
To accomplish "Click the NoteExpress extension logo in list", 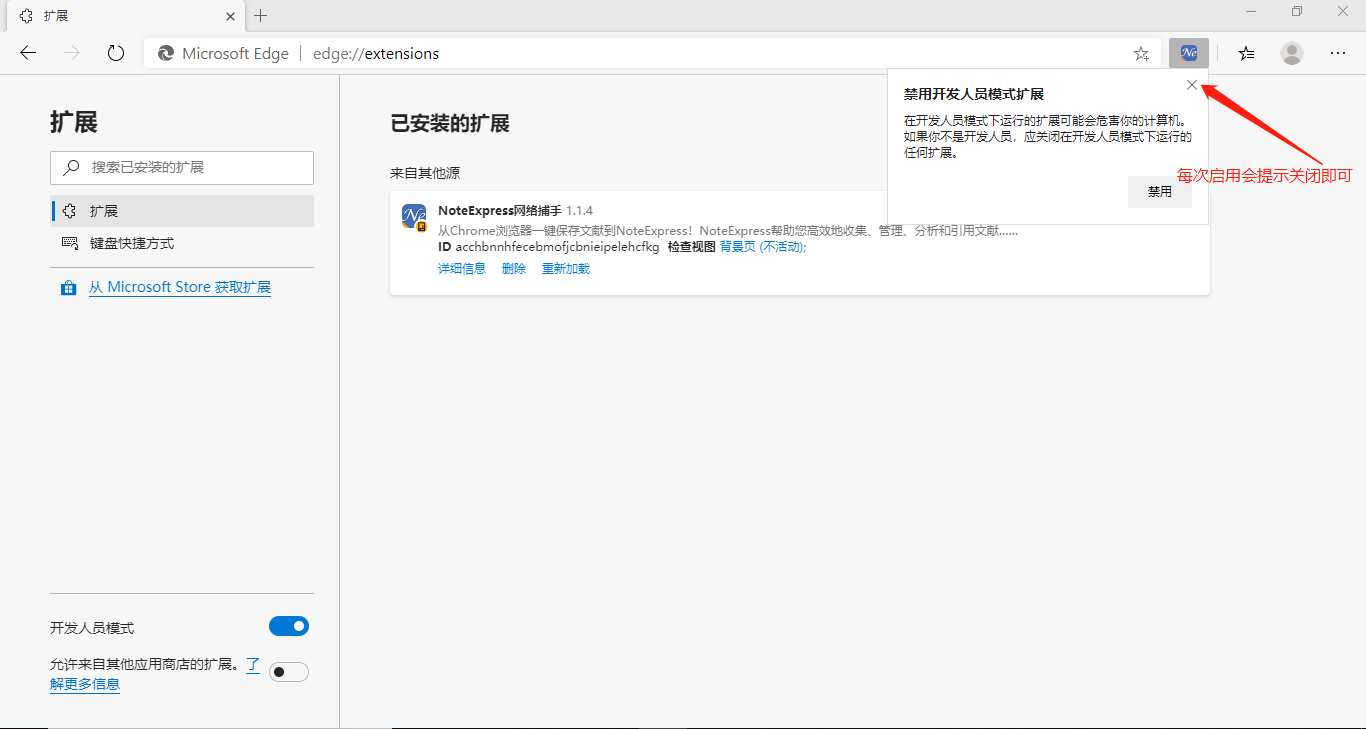I will click(x=414, y=217).
